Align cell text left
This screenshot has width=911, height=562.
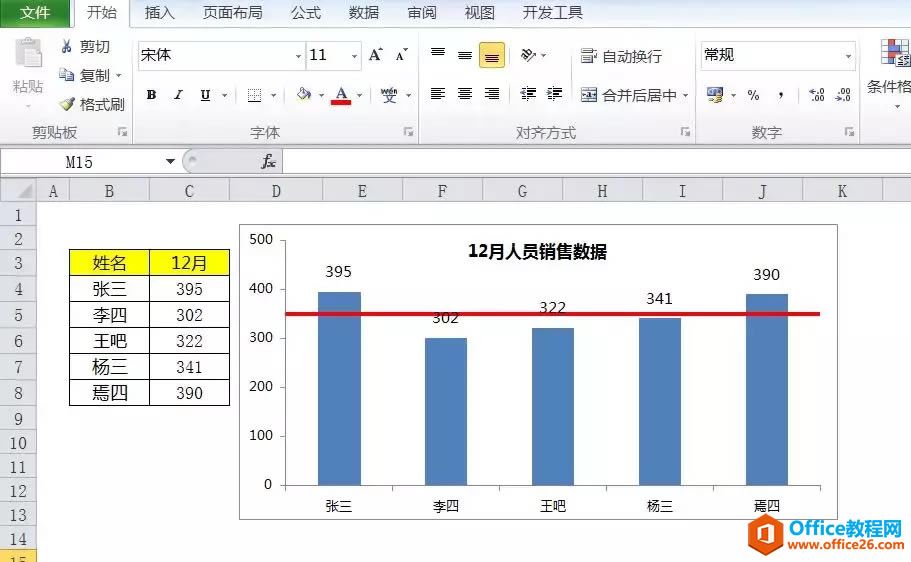(438, 94)
